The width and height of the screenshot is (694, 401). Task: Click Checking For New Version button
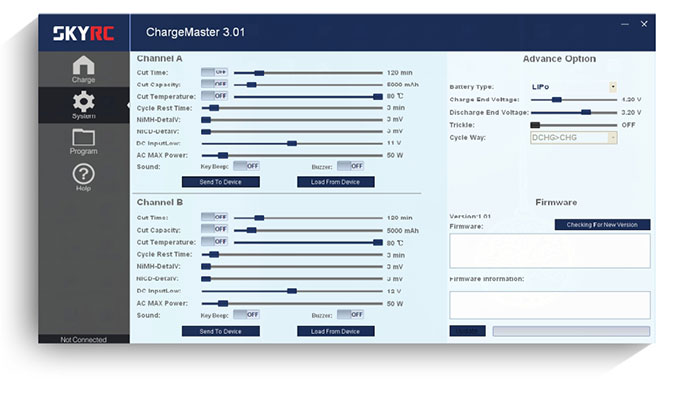click(x=602, y=224)
